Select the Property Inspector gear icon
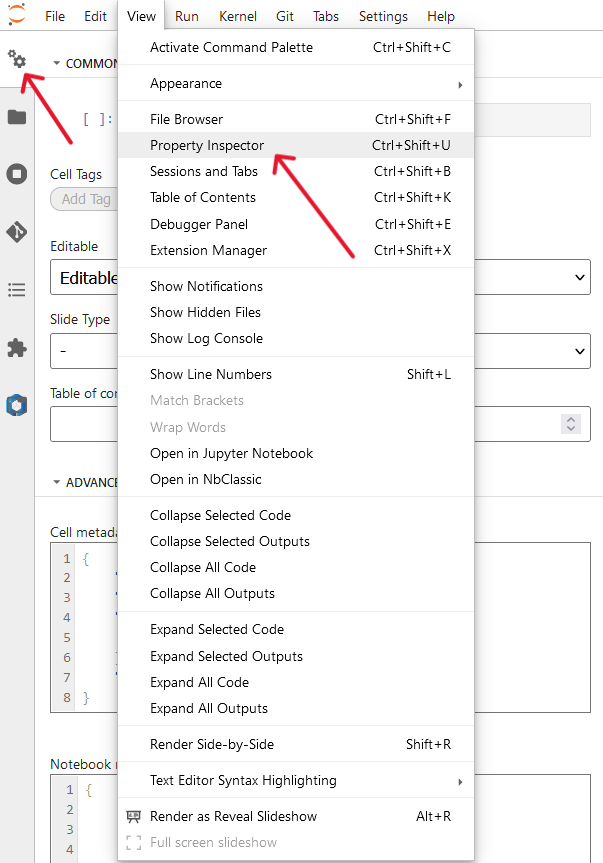 (x=16, y=60)
